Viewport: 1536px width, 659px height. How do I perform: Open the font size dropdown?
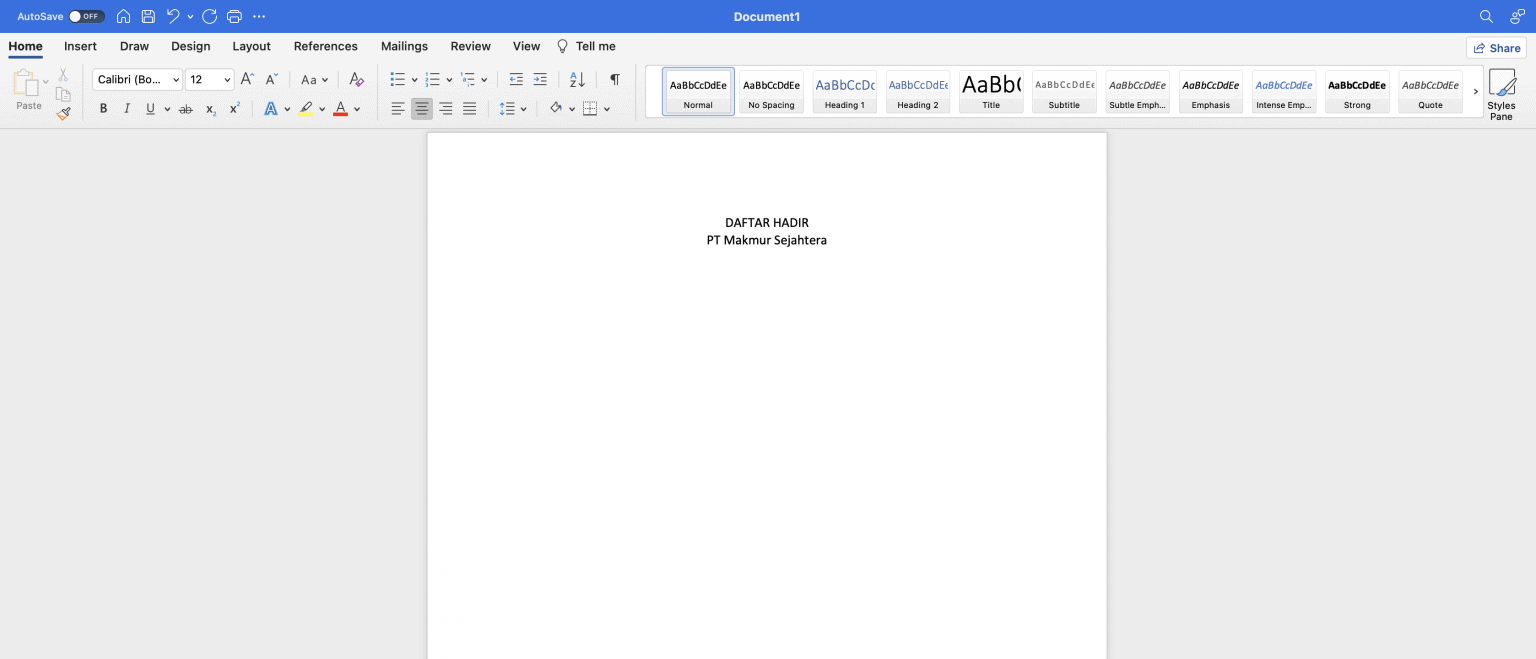click(226, 79)
